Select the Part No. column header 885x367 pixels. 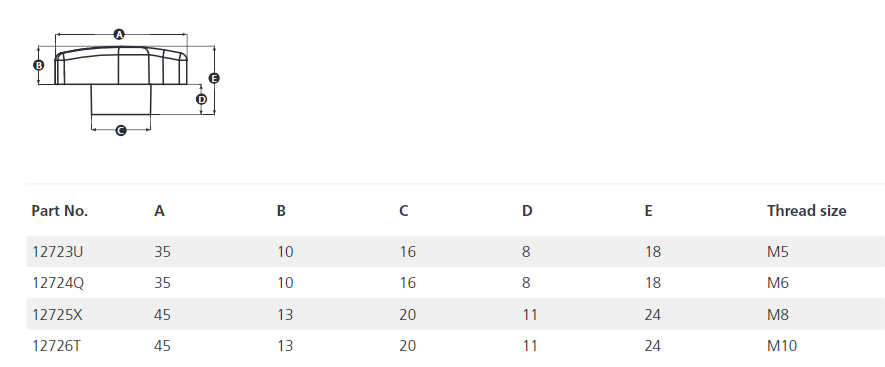pos(60,211)
